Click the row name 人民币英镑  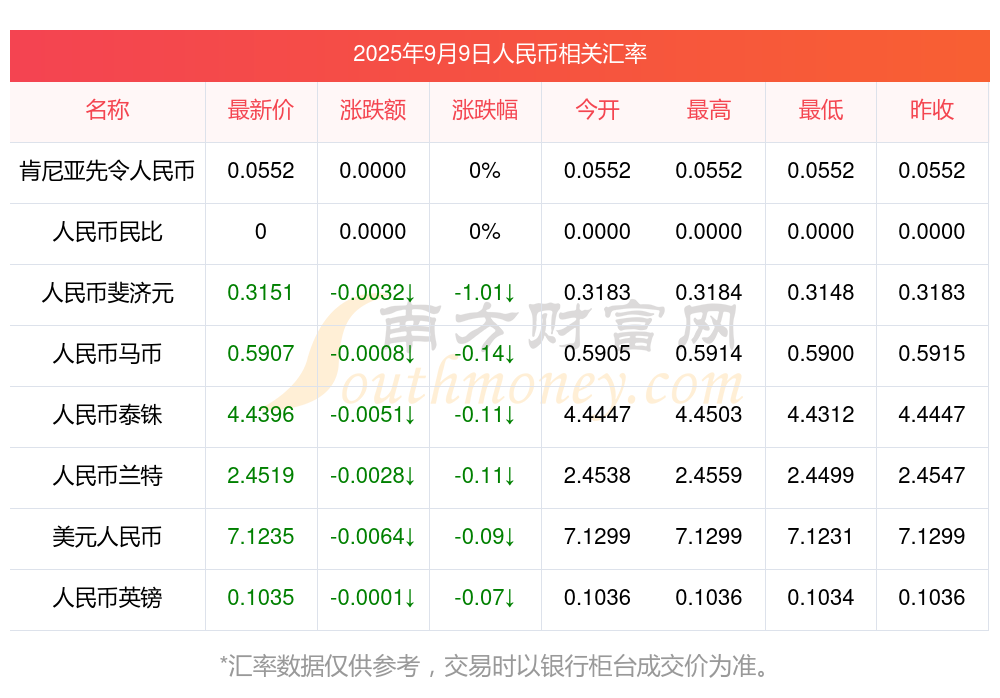[x=107, y=598]
